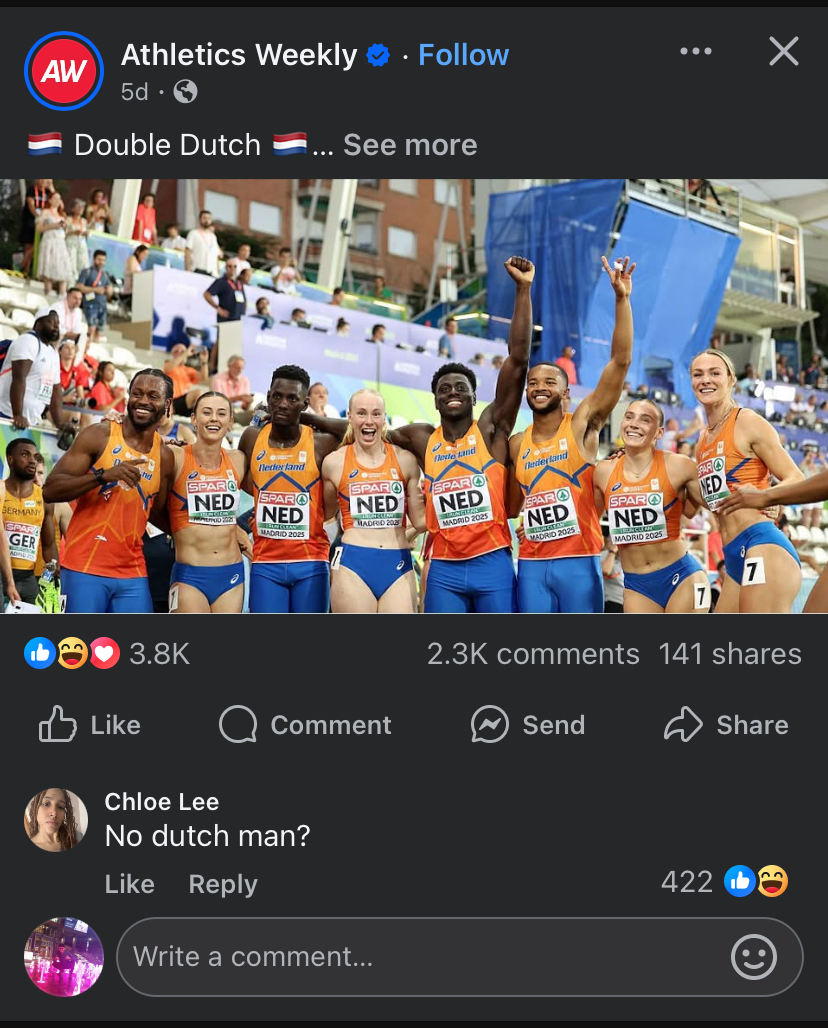The width and height of the screenshot is (828, 1028).
Task: Like the post with thumbs-up button
Action: point(90,724)
